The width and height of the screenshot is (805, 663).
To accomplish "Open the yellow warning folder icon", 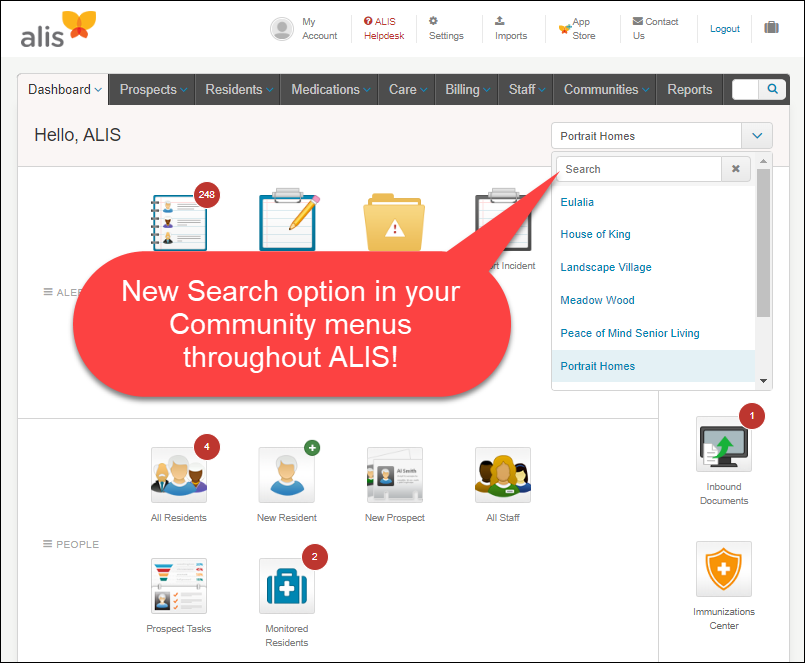I will click(x=394, y=222).
